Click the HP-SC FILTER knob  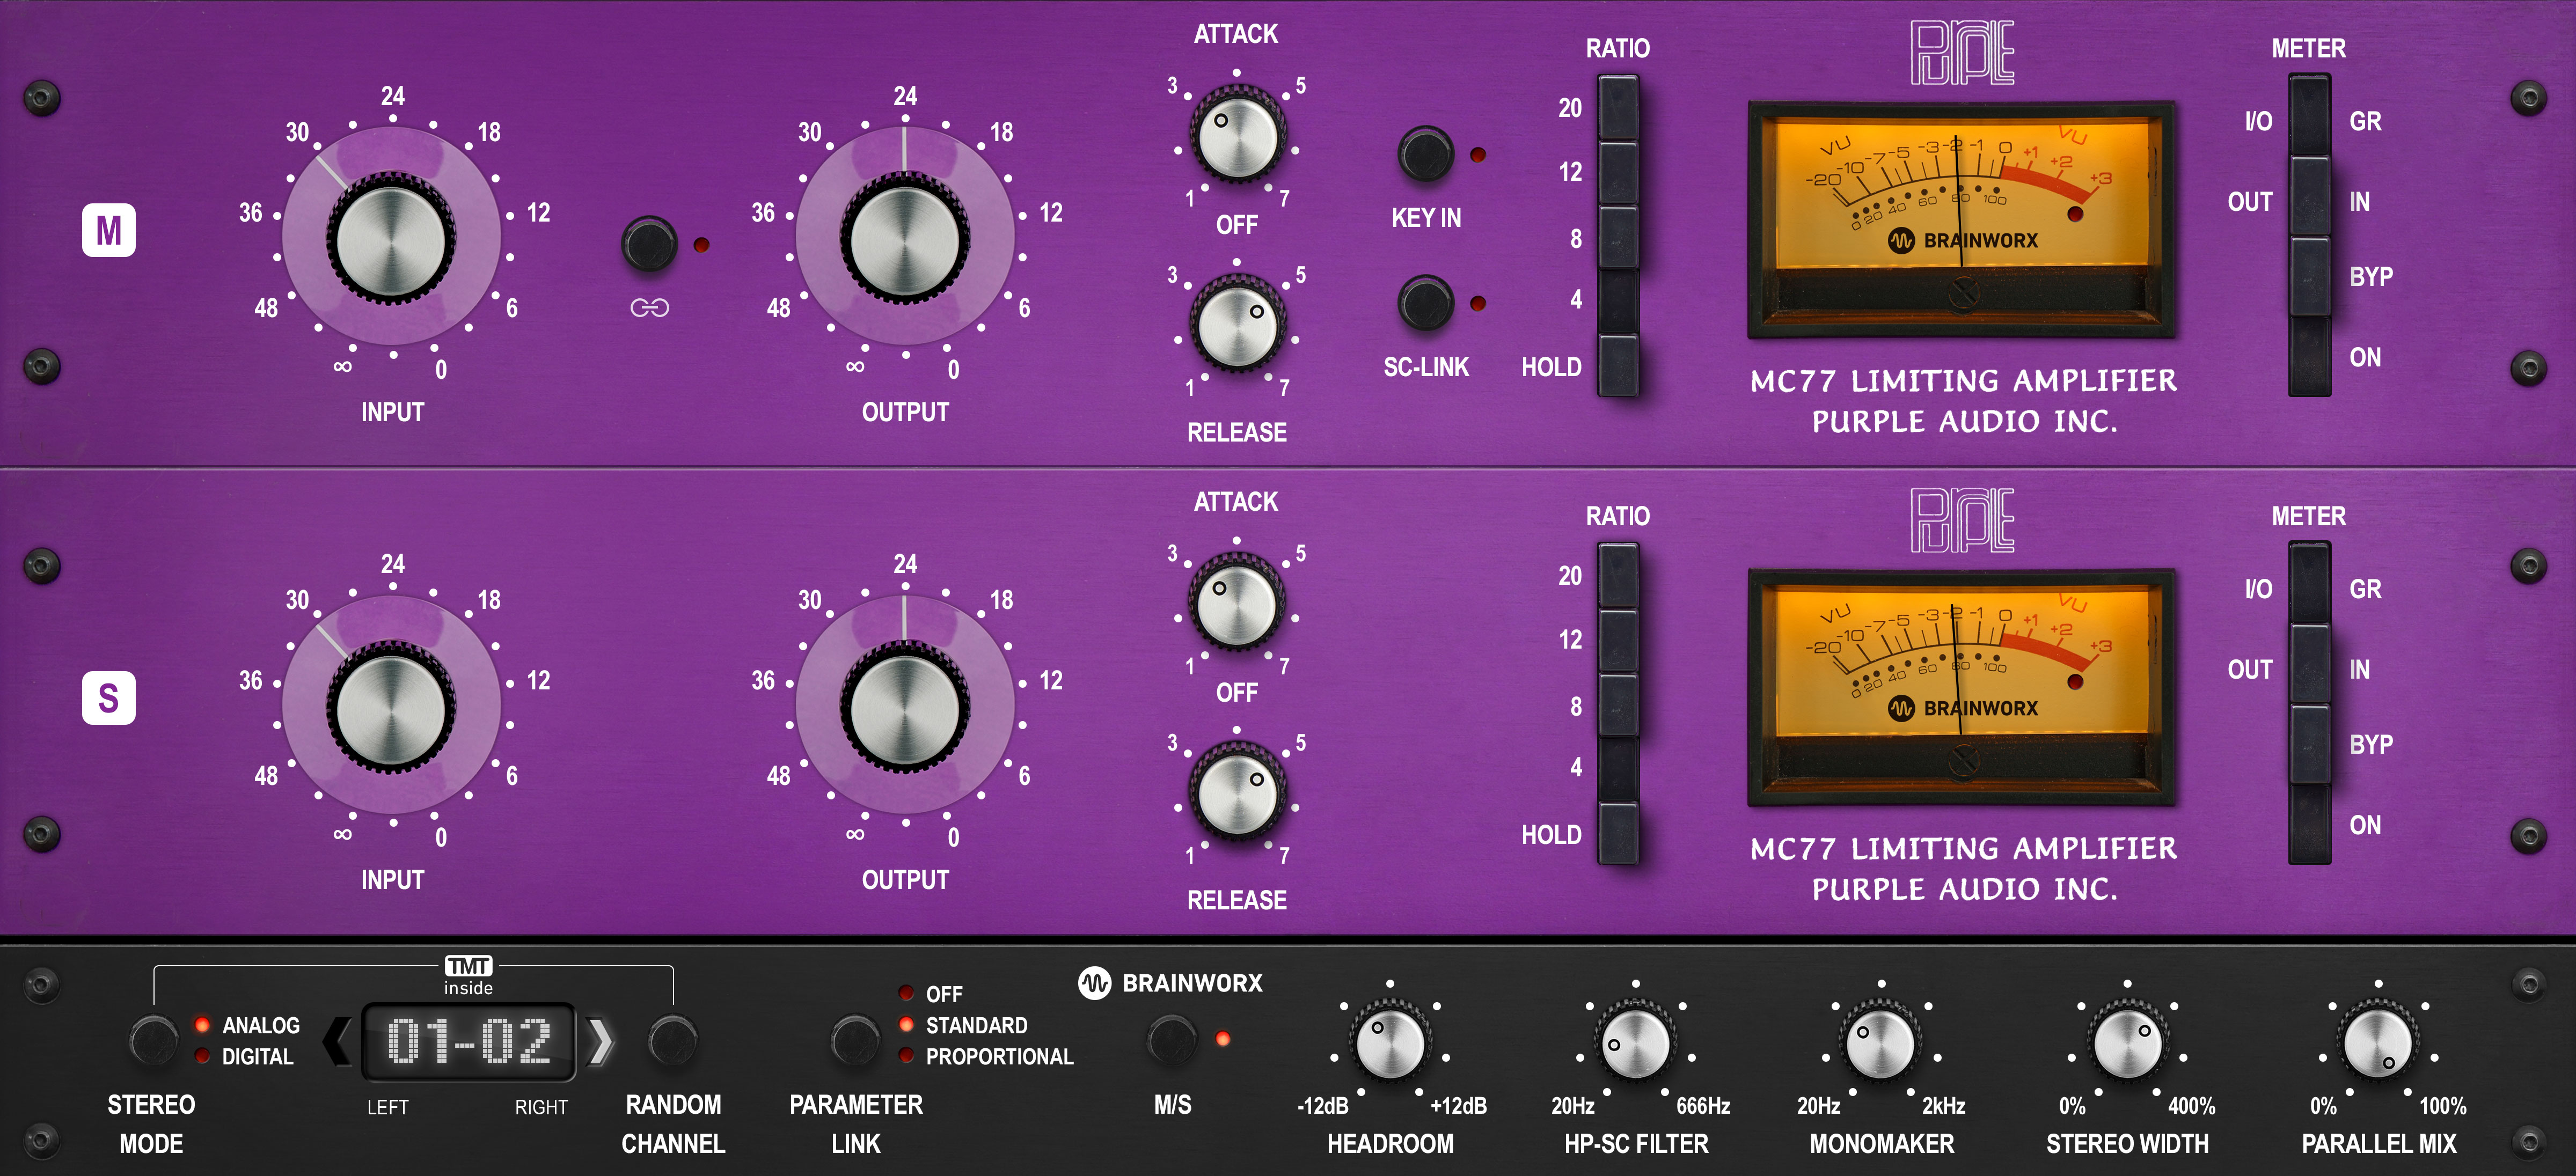(1636, 1043)
